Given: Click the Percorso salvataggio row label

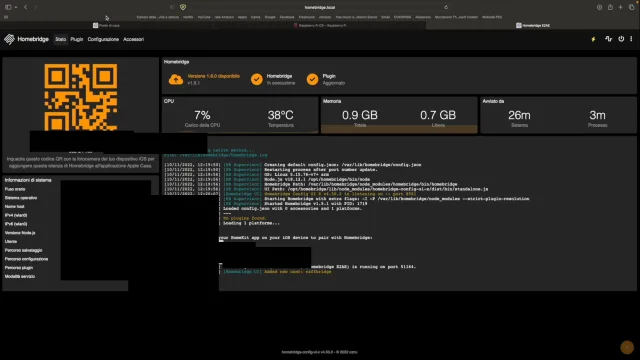Looking at the screenshot, I should [x=23, y=251].
